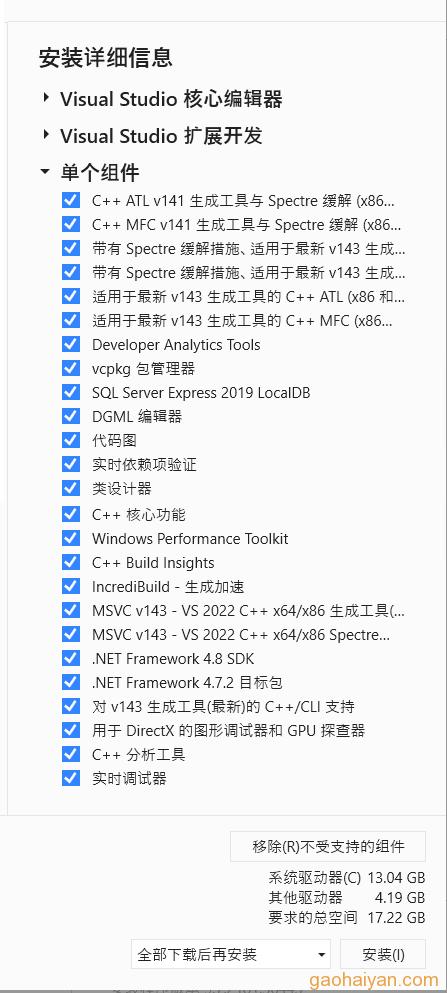The image size is (447, 993).
Task: Uncheck C++ MFC v141 Spectre component
Action: point(71,224)
